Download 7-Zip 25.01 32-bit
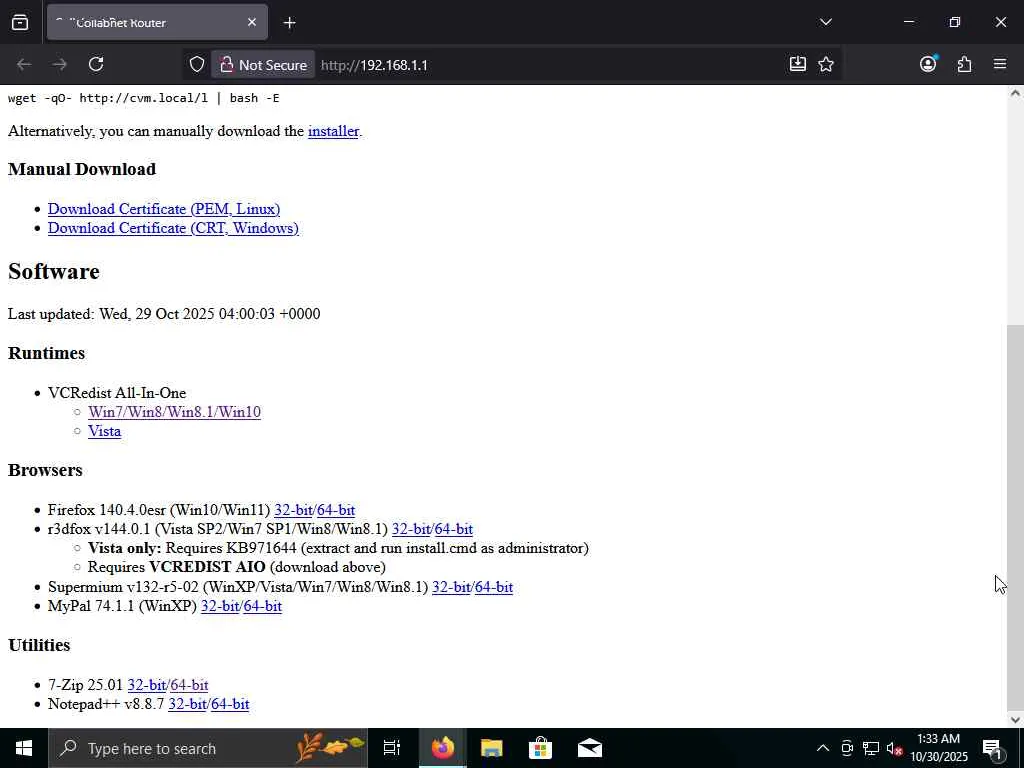This screenshot has height=768, width=1024. pyautogui.click(x=146, y=685)
